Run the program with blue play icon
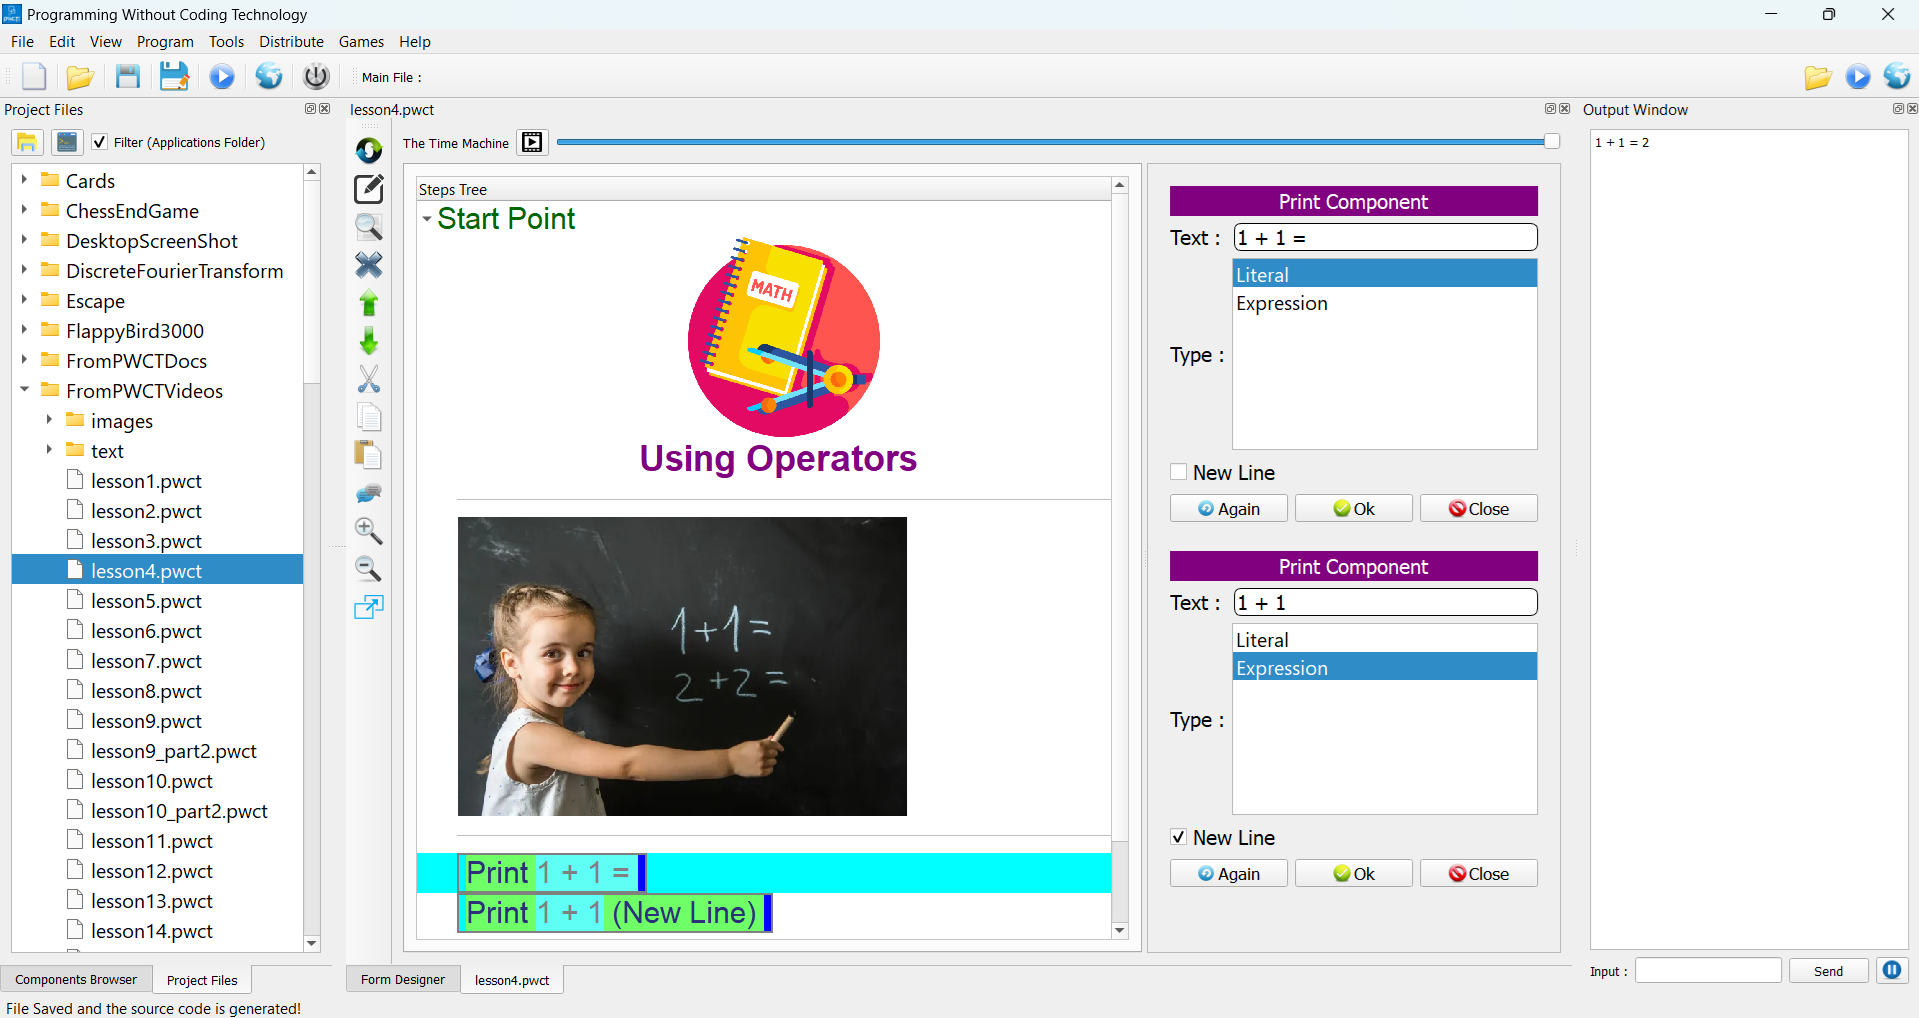Image resolution: width=1919 pixels, height=1018 pixels. click(x=222, y=77)
